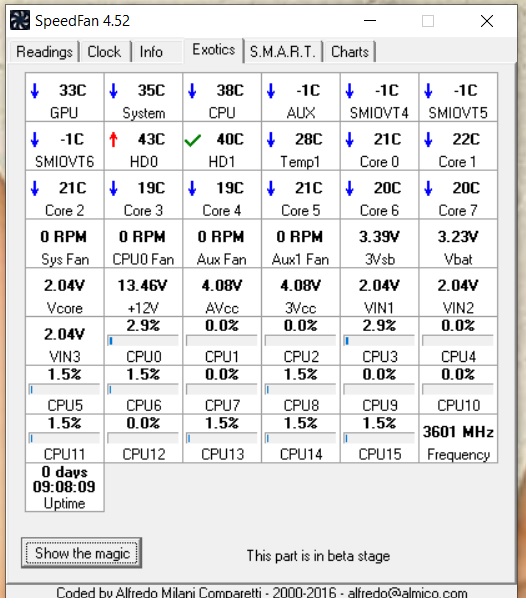Click the red up arrow beside HD0 temperature
526x604 pixels.
tap(113, 139)
